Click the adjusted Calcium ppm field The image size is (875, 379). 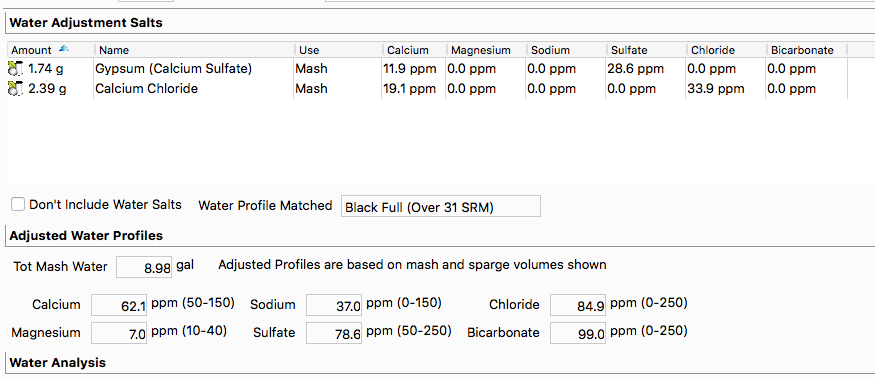119,305
